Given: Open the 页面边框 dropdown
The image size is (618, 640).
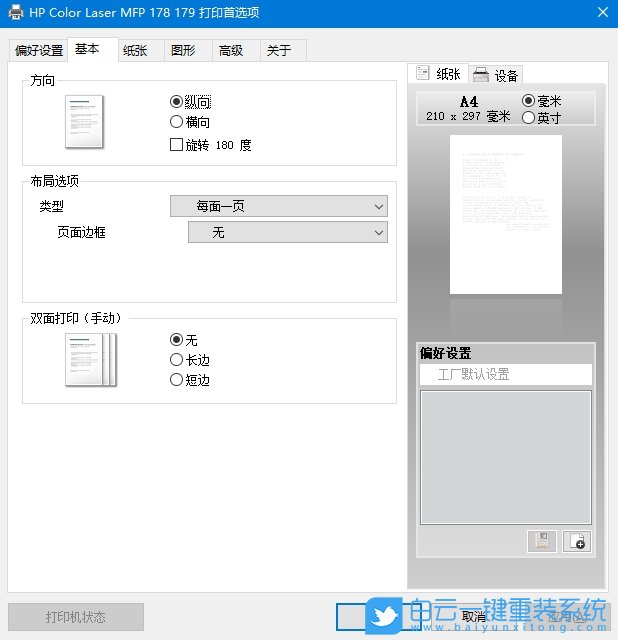Looking at the screenshot, I should pyautogui.click(x=288, y=232).
